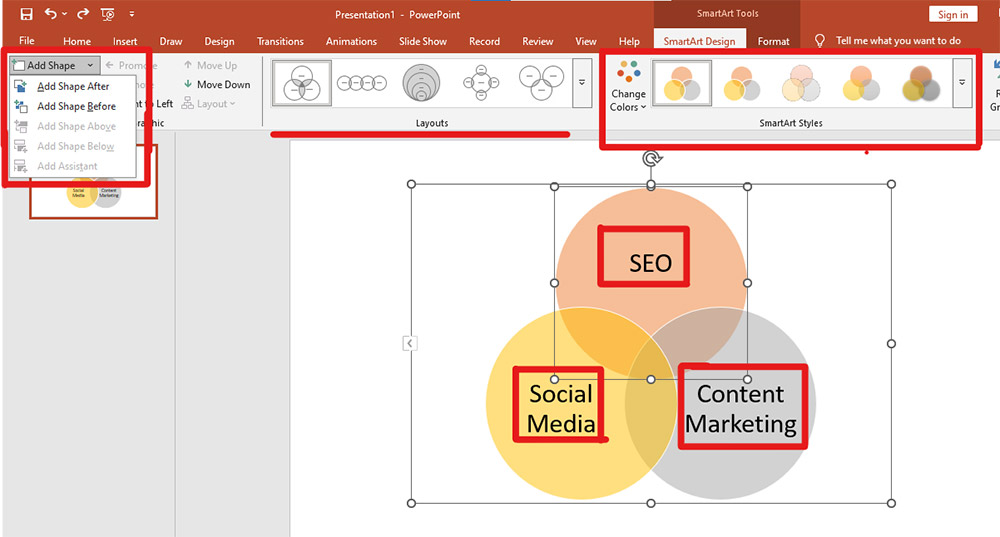Click the Promote button
The height and width of the screenshot is (537, 1000).
point(131,66)
